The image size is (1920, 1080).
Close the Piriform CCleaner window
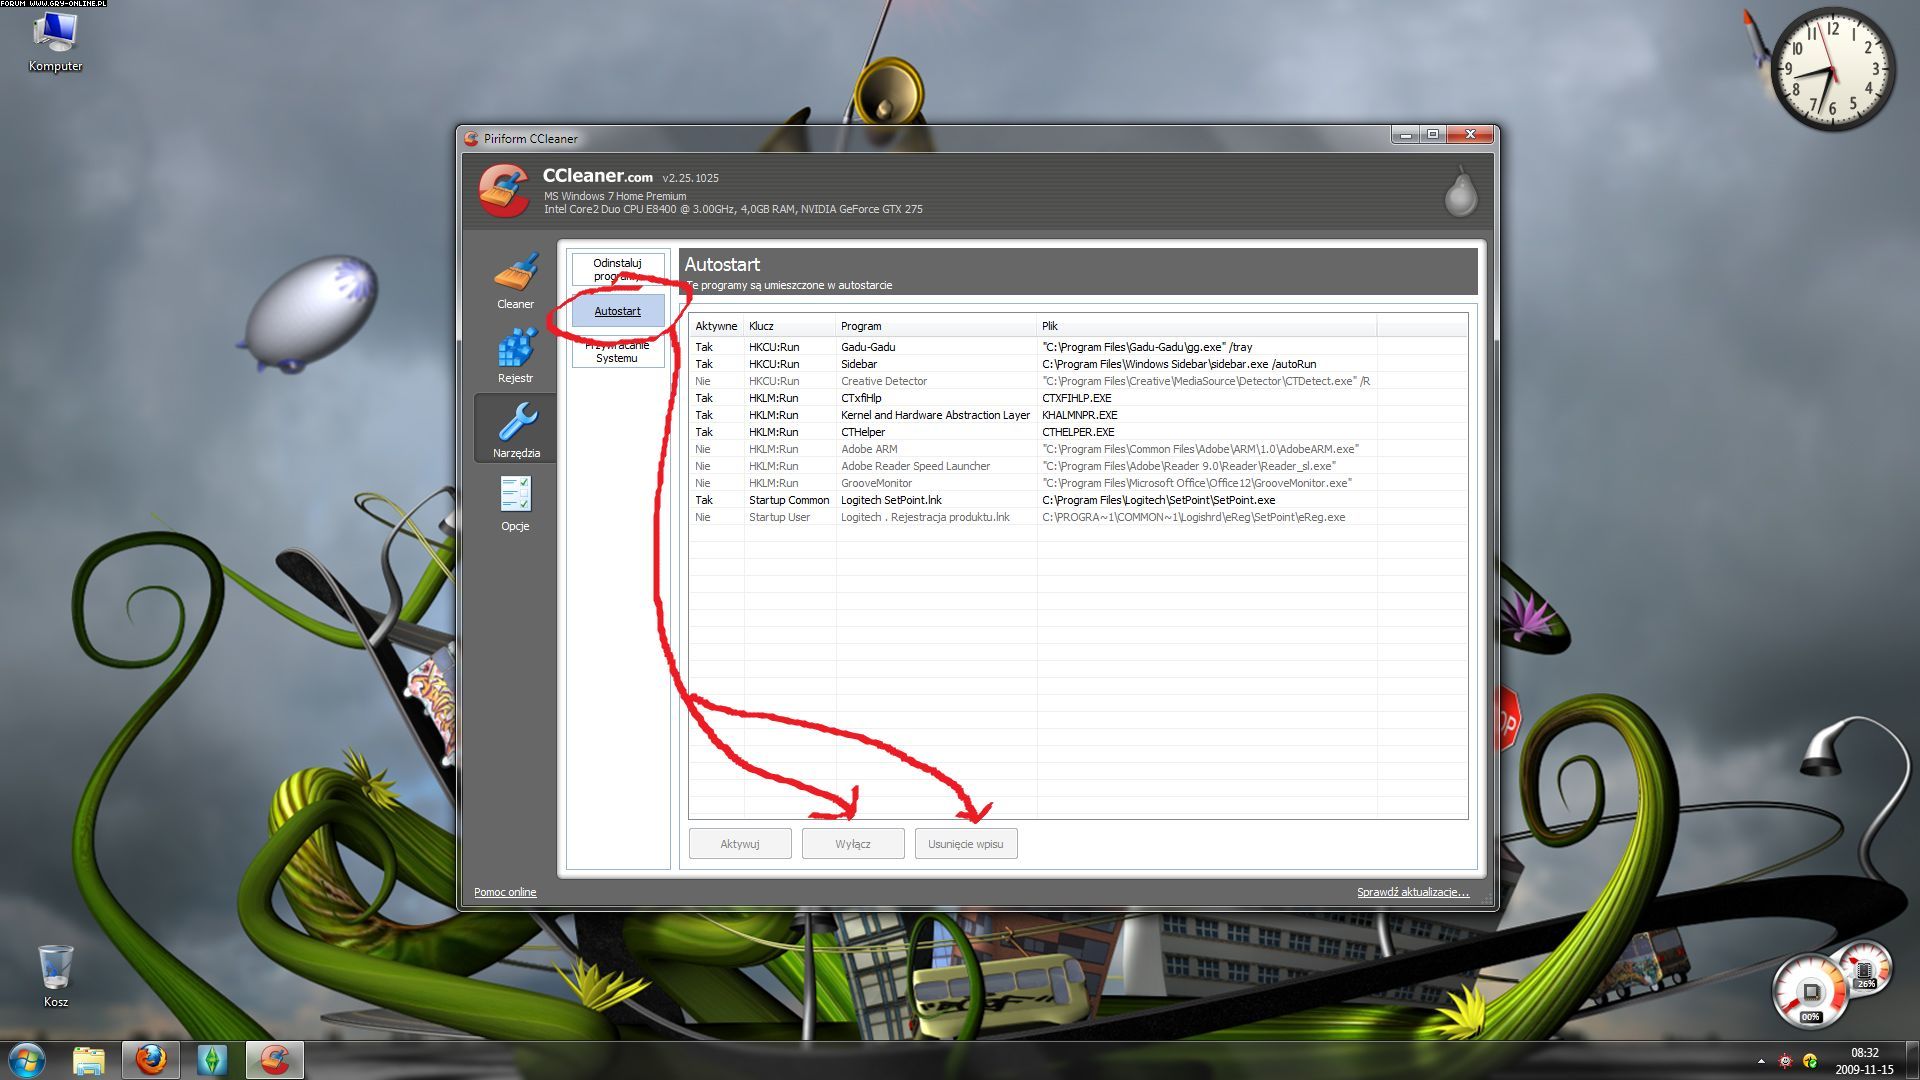(1470, 135)
